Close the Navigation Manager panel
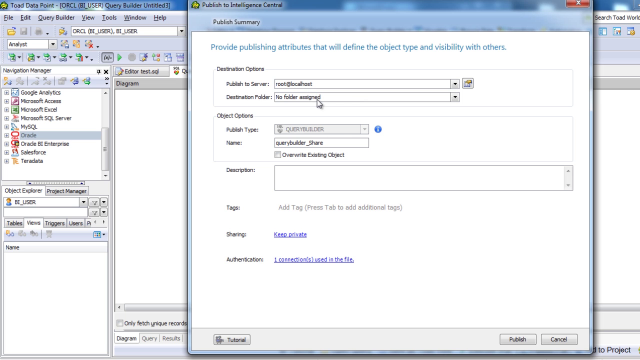This screenshot has width=640, height=360. [106, 71]
